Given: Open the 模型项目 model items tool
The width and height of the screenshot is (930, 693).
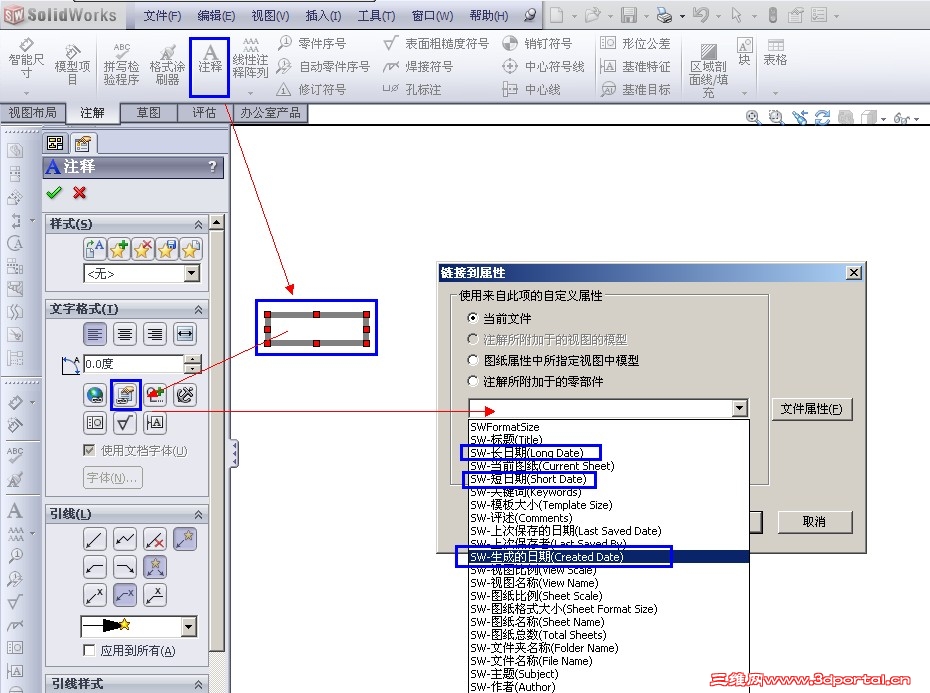Looking at the screenshot, I should click(x=72, y=64).
